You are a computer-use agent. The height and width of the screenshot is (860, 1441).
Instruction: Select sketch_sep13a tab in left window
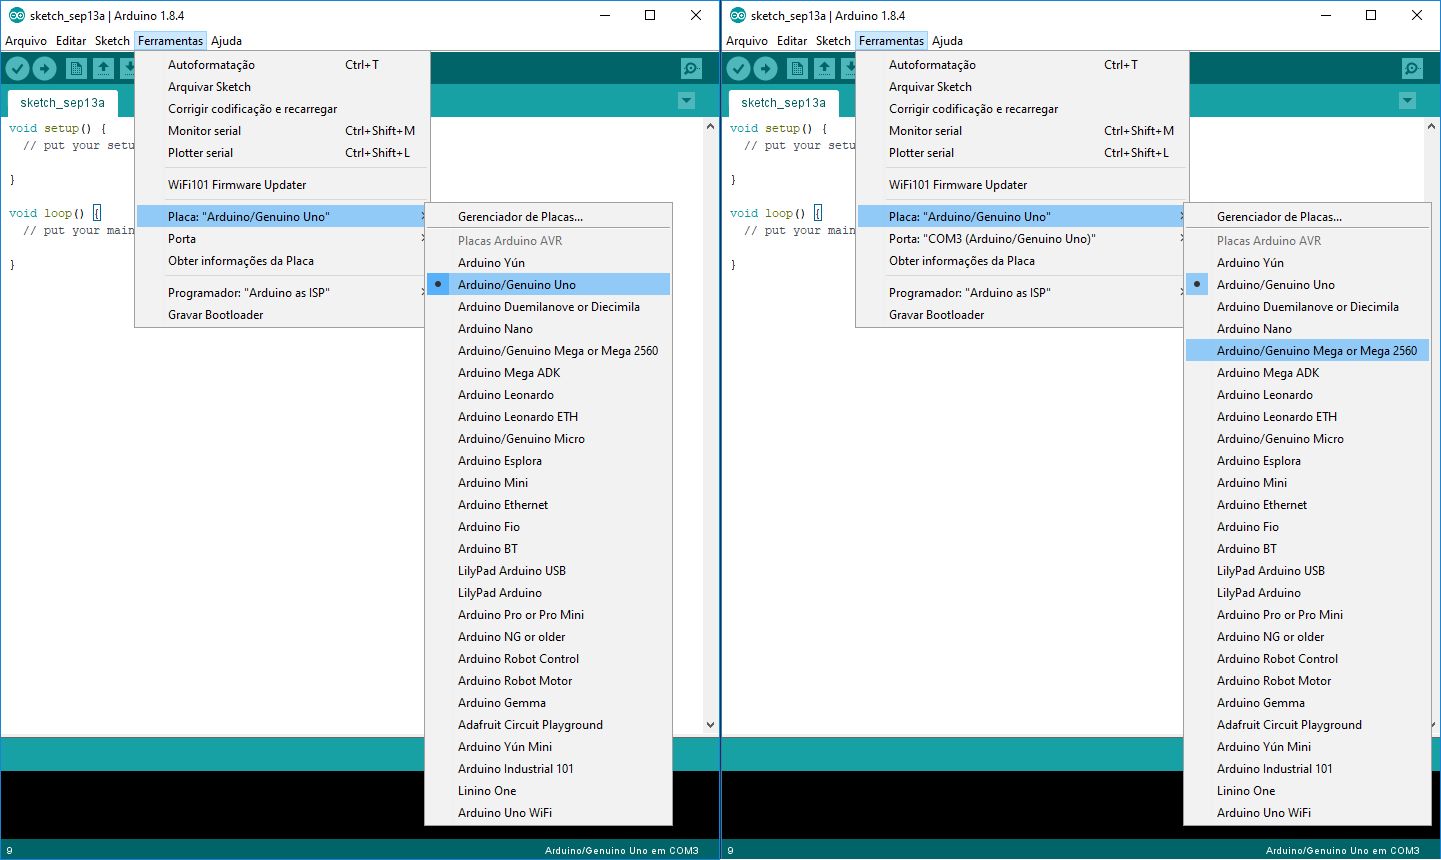[x=62, y=103]
